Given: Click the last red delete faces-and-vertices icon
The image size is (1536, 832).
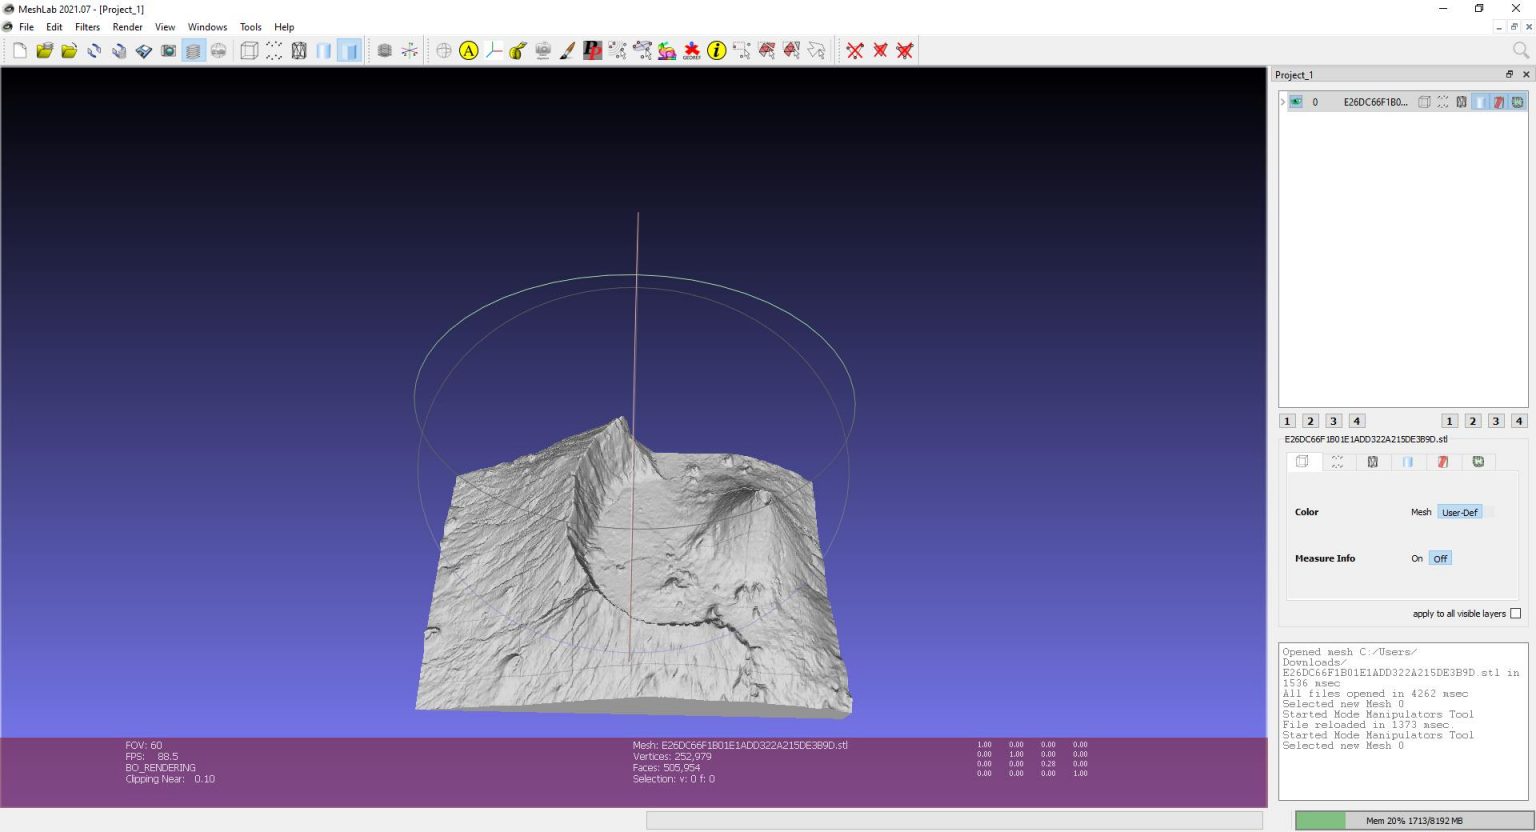Looking at the screenshot, I should coord(905,50).
